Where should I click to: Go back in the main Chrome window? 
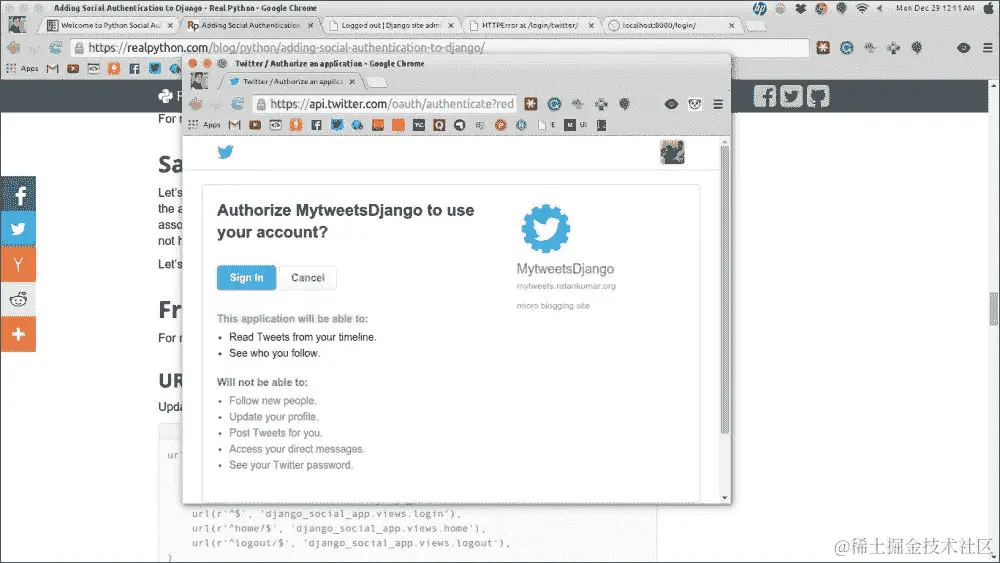tap(13, 48)
